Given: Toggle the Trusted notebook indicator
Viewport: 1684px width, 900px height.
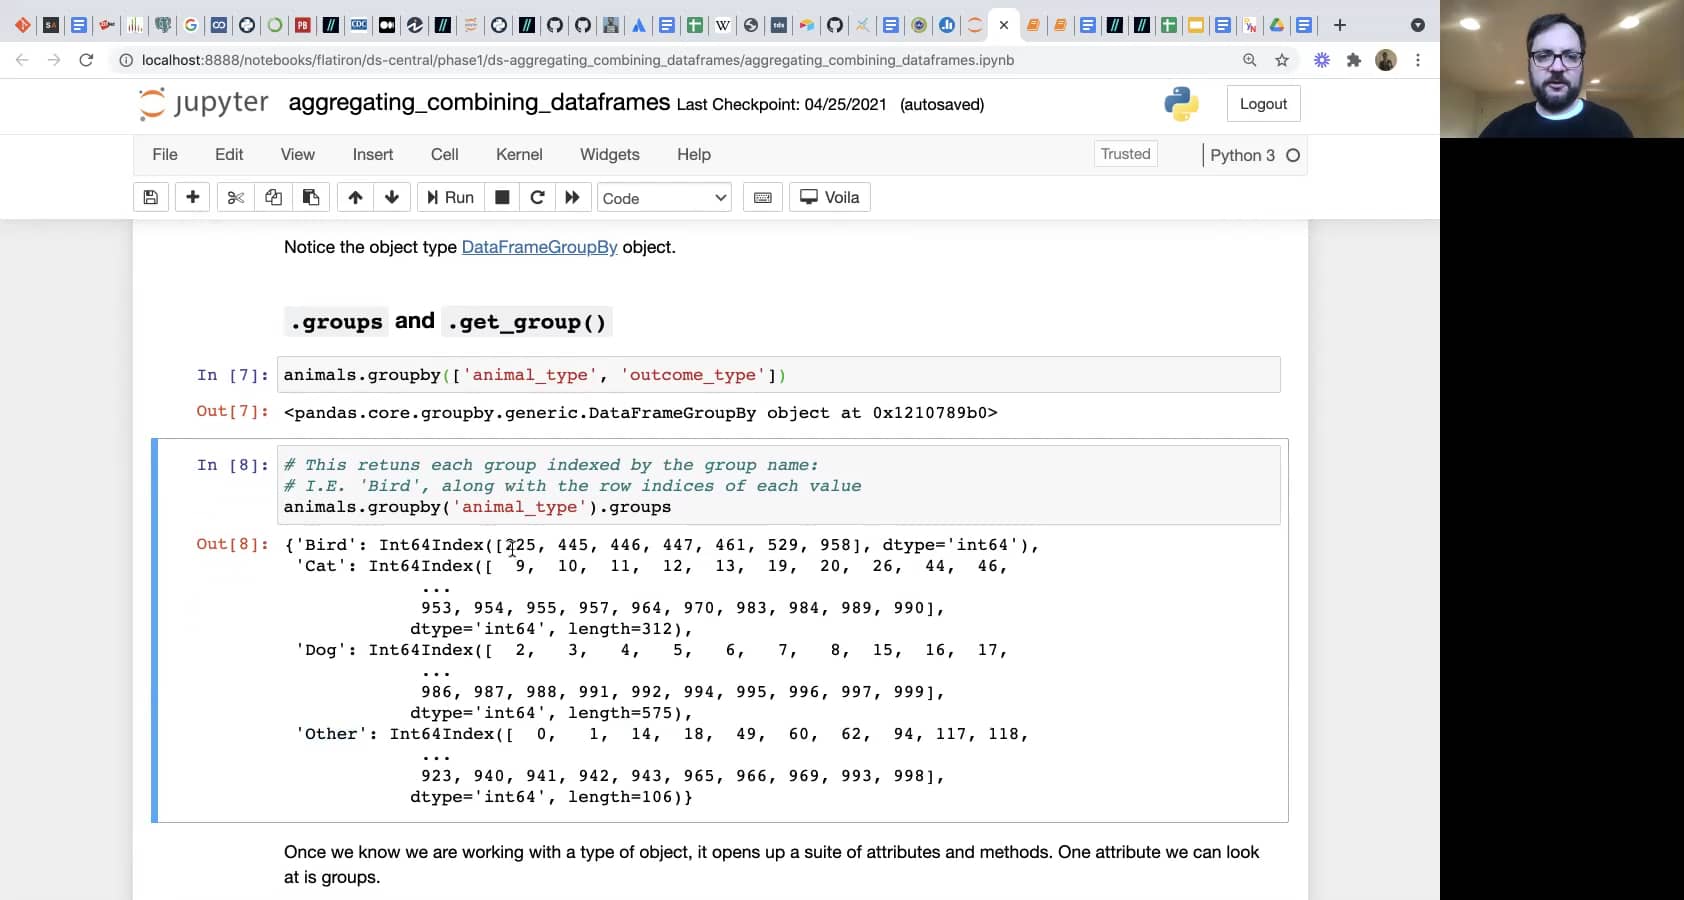Looking at the screenshot, I should [1125, 154].
